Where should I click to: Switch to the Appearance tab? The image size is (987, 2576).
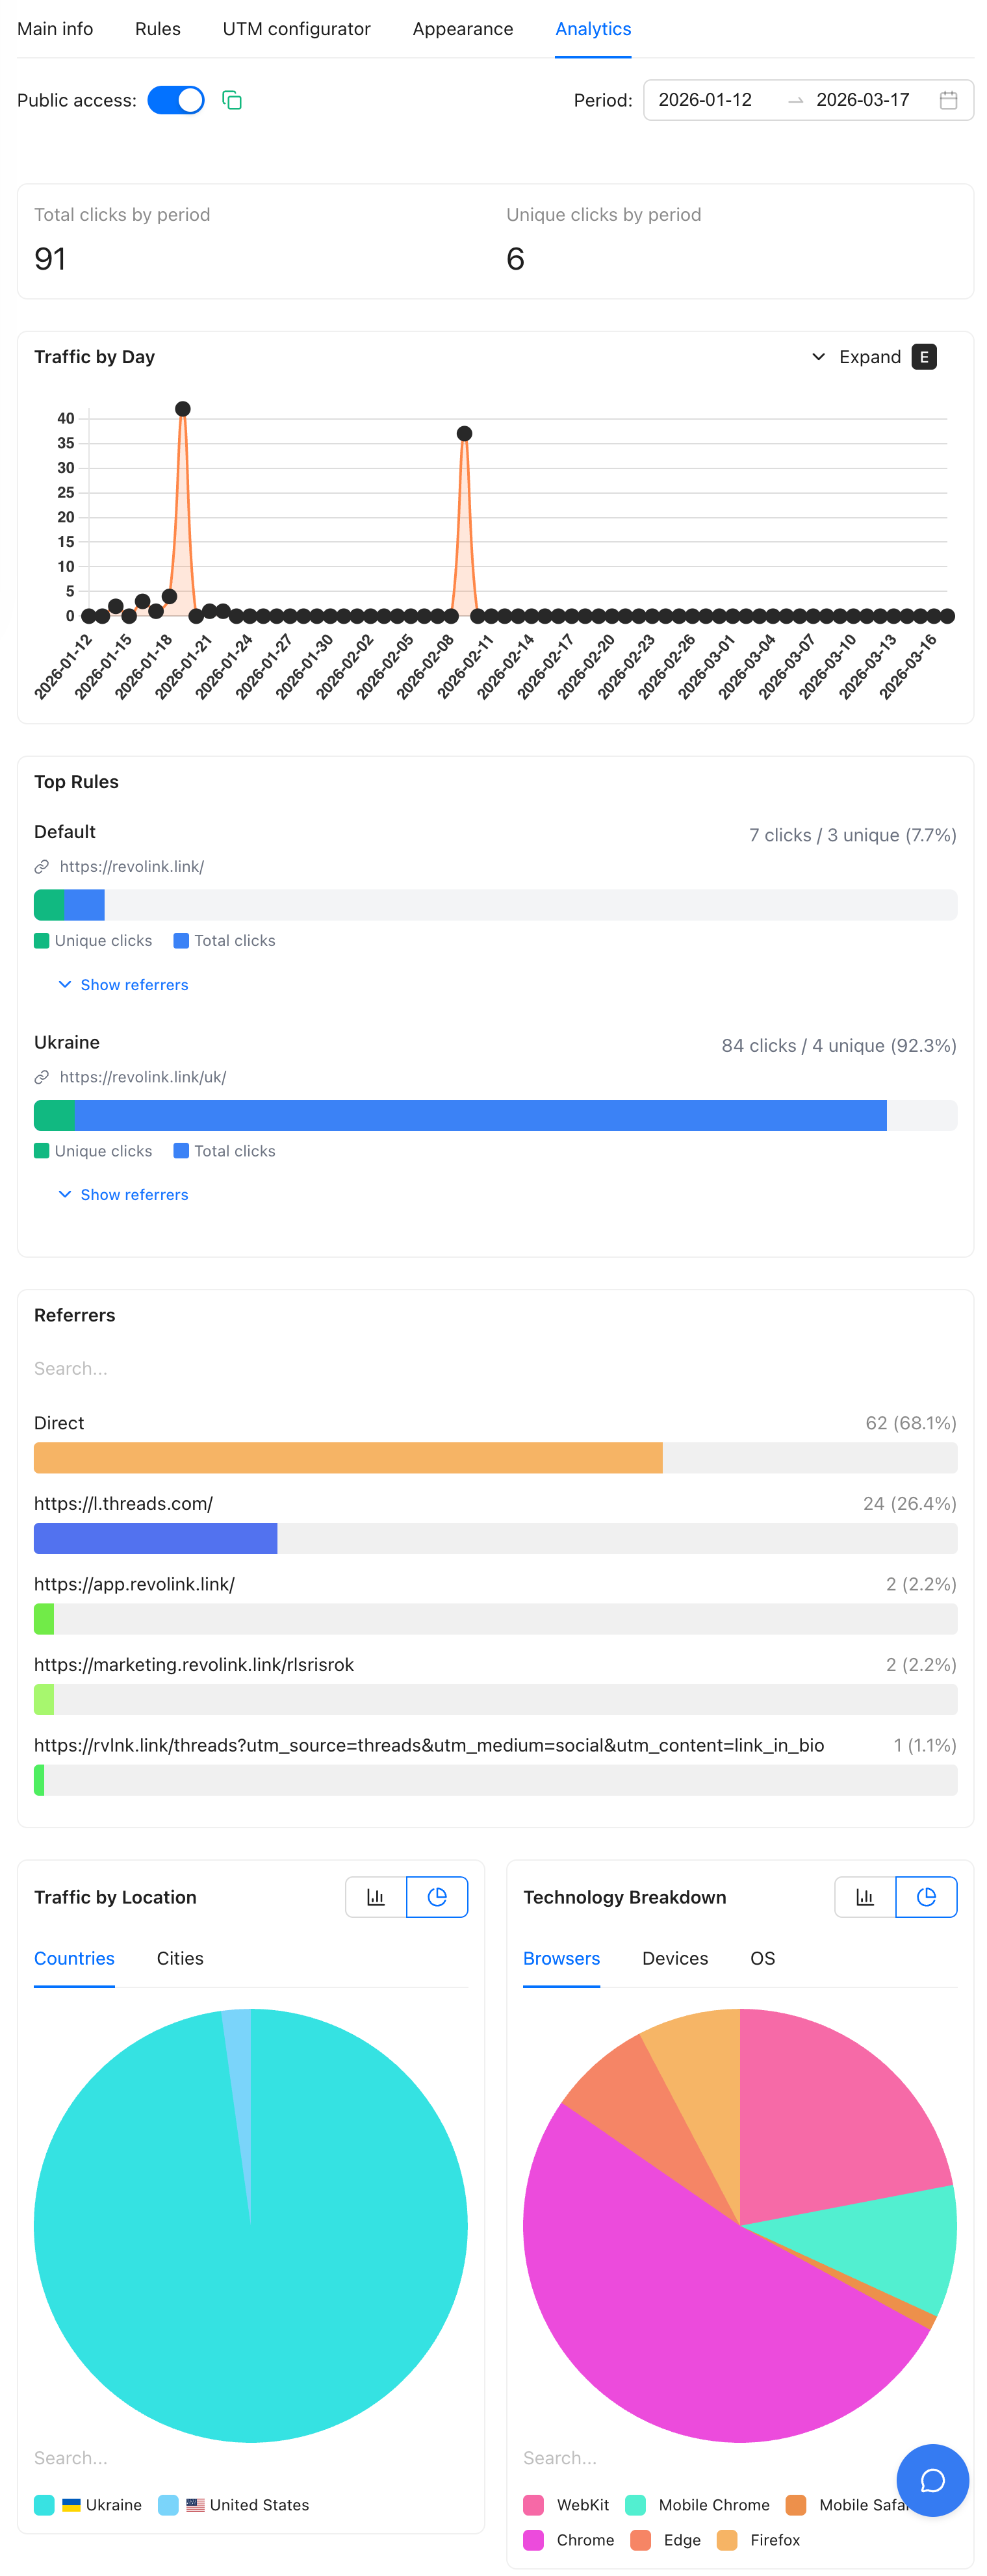pyautogui.click(x=462, y=29)
